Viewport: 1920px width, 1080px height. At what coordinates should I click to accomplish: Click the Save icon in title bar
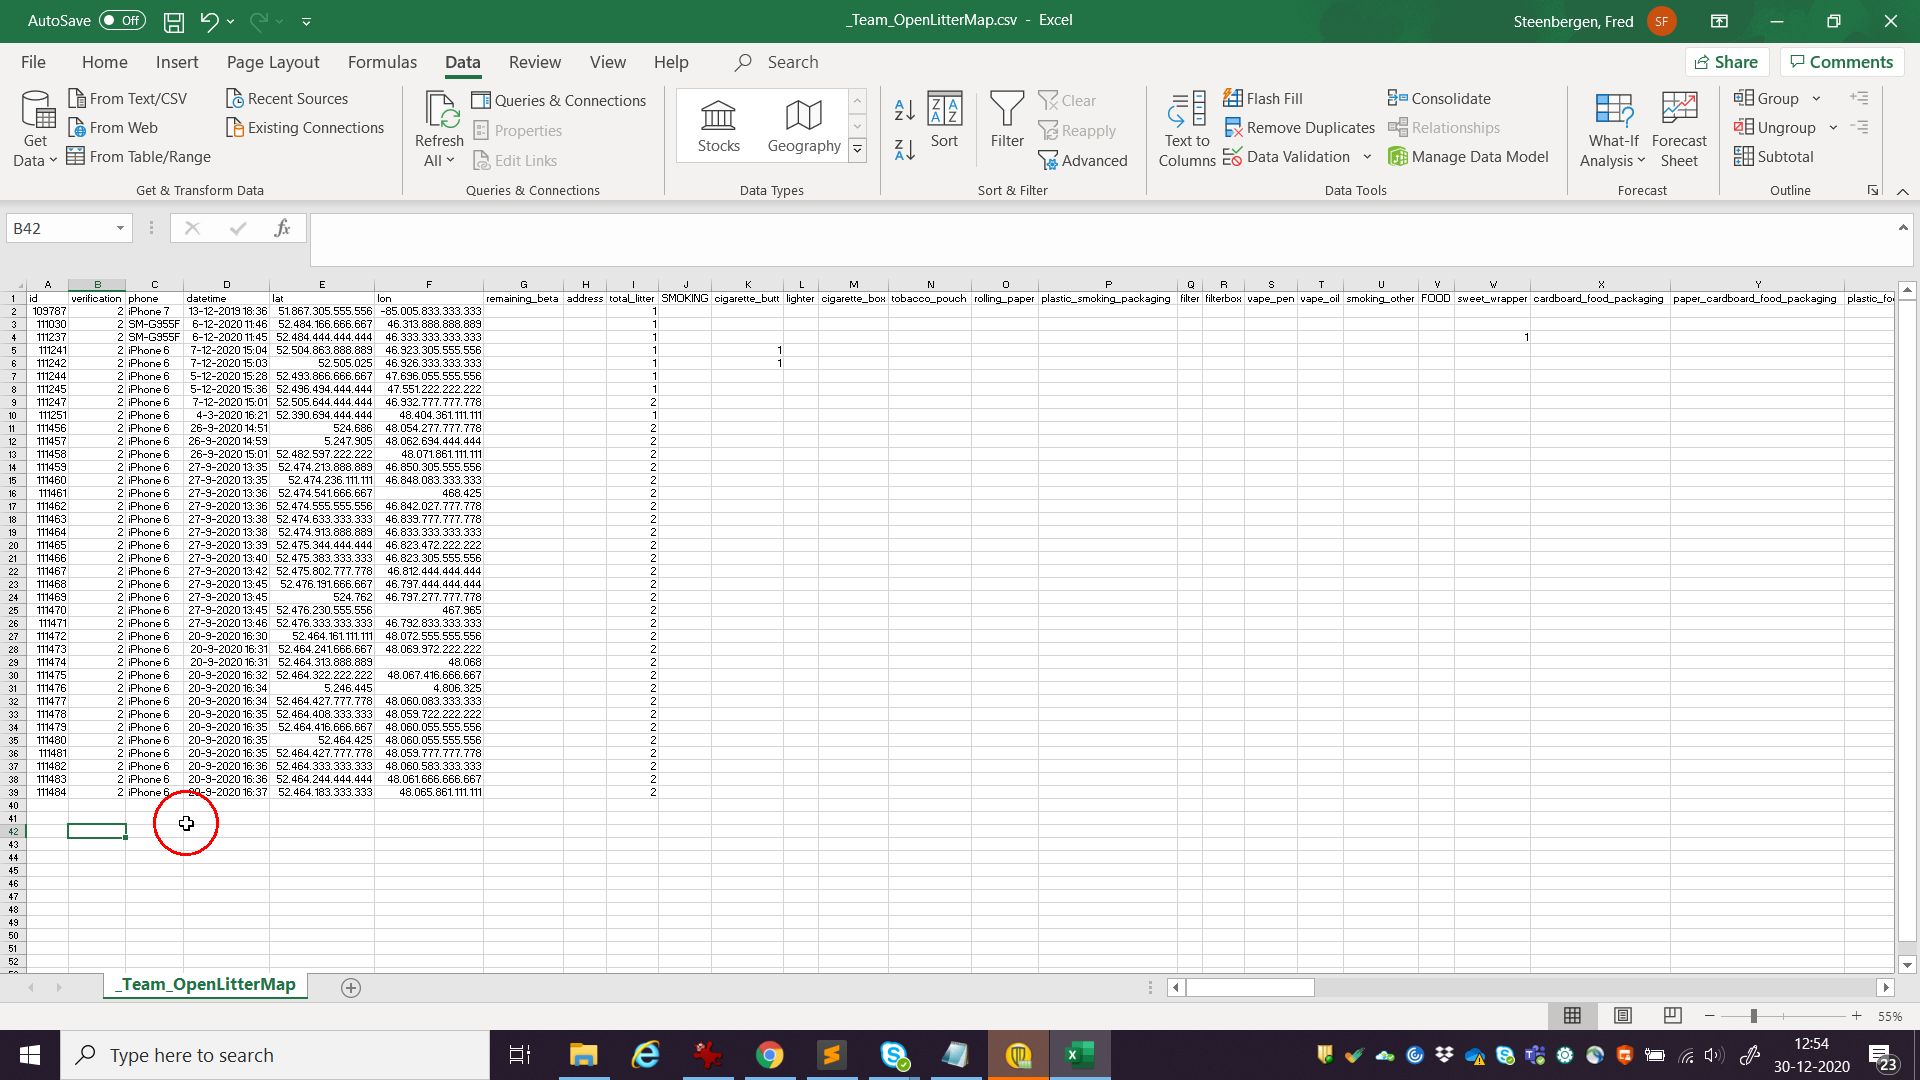[173, 21]
